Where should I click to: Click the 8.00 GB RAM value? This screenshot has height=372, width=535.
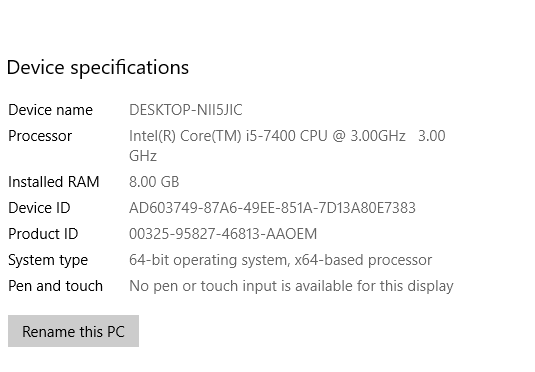154,182
